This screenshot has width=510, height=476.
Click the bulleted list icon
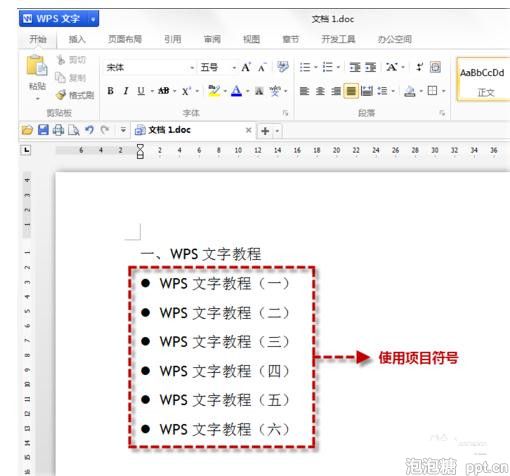305,67
